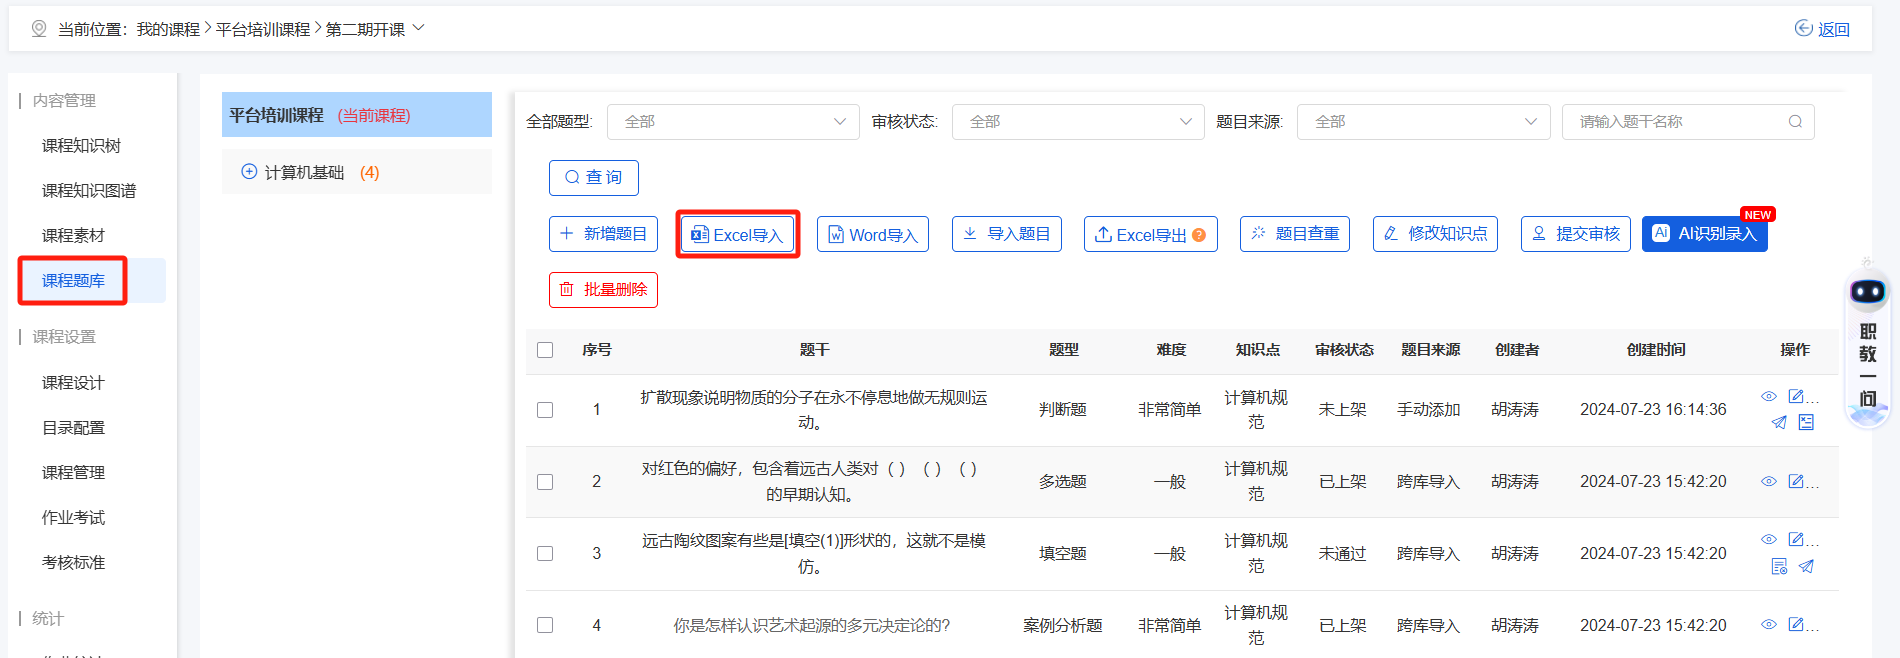Check the checkbox for row 1
The width and height of the screenshot is (1900, 658).
pyautogui.click(x=545, y=410)
